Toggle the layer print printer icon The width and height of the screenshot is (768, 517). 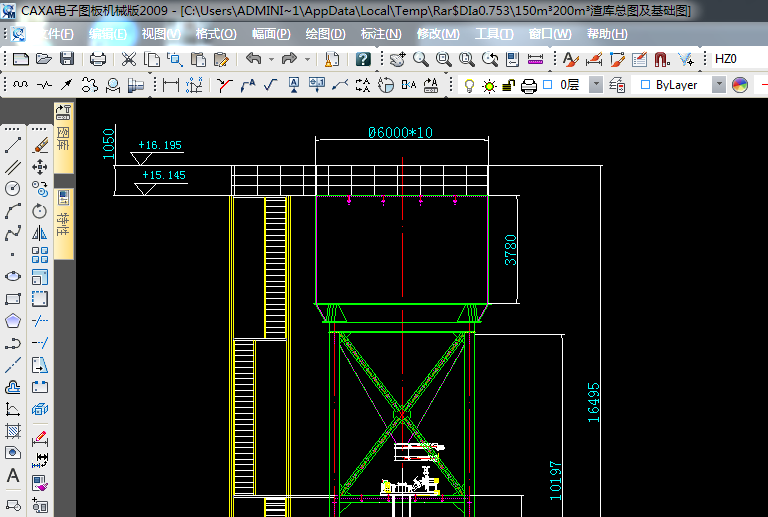(528, 86)
